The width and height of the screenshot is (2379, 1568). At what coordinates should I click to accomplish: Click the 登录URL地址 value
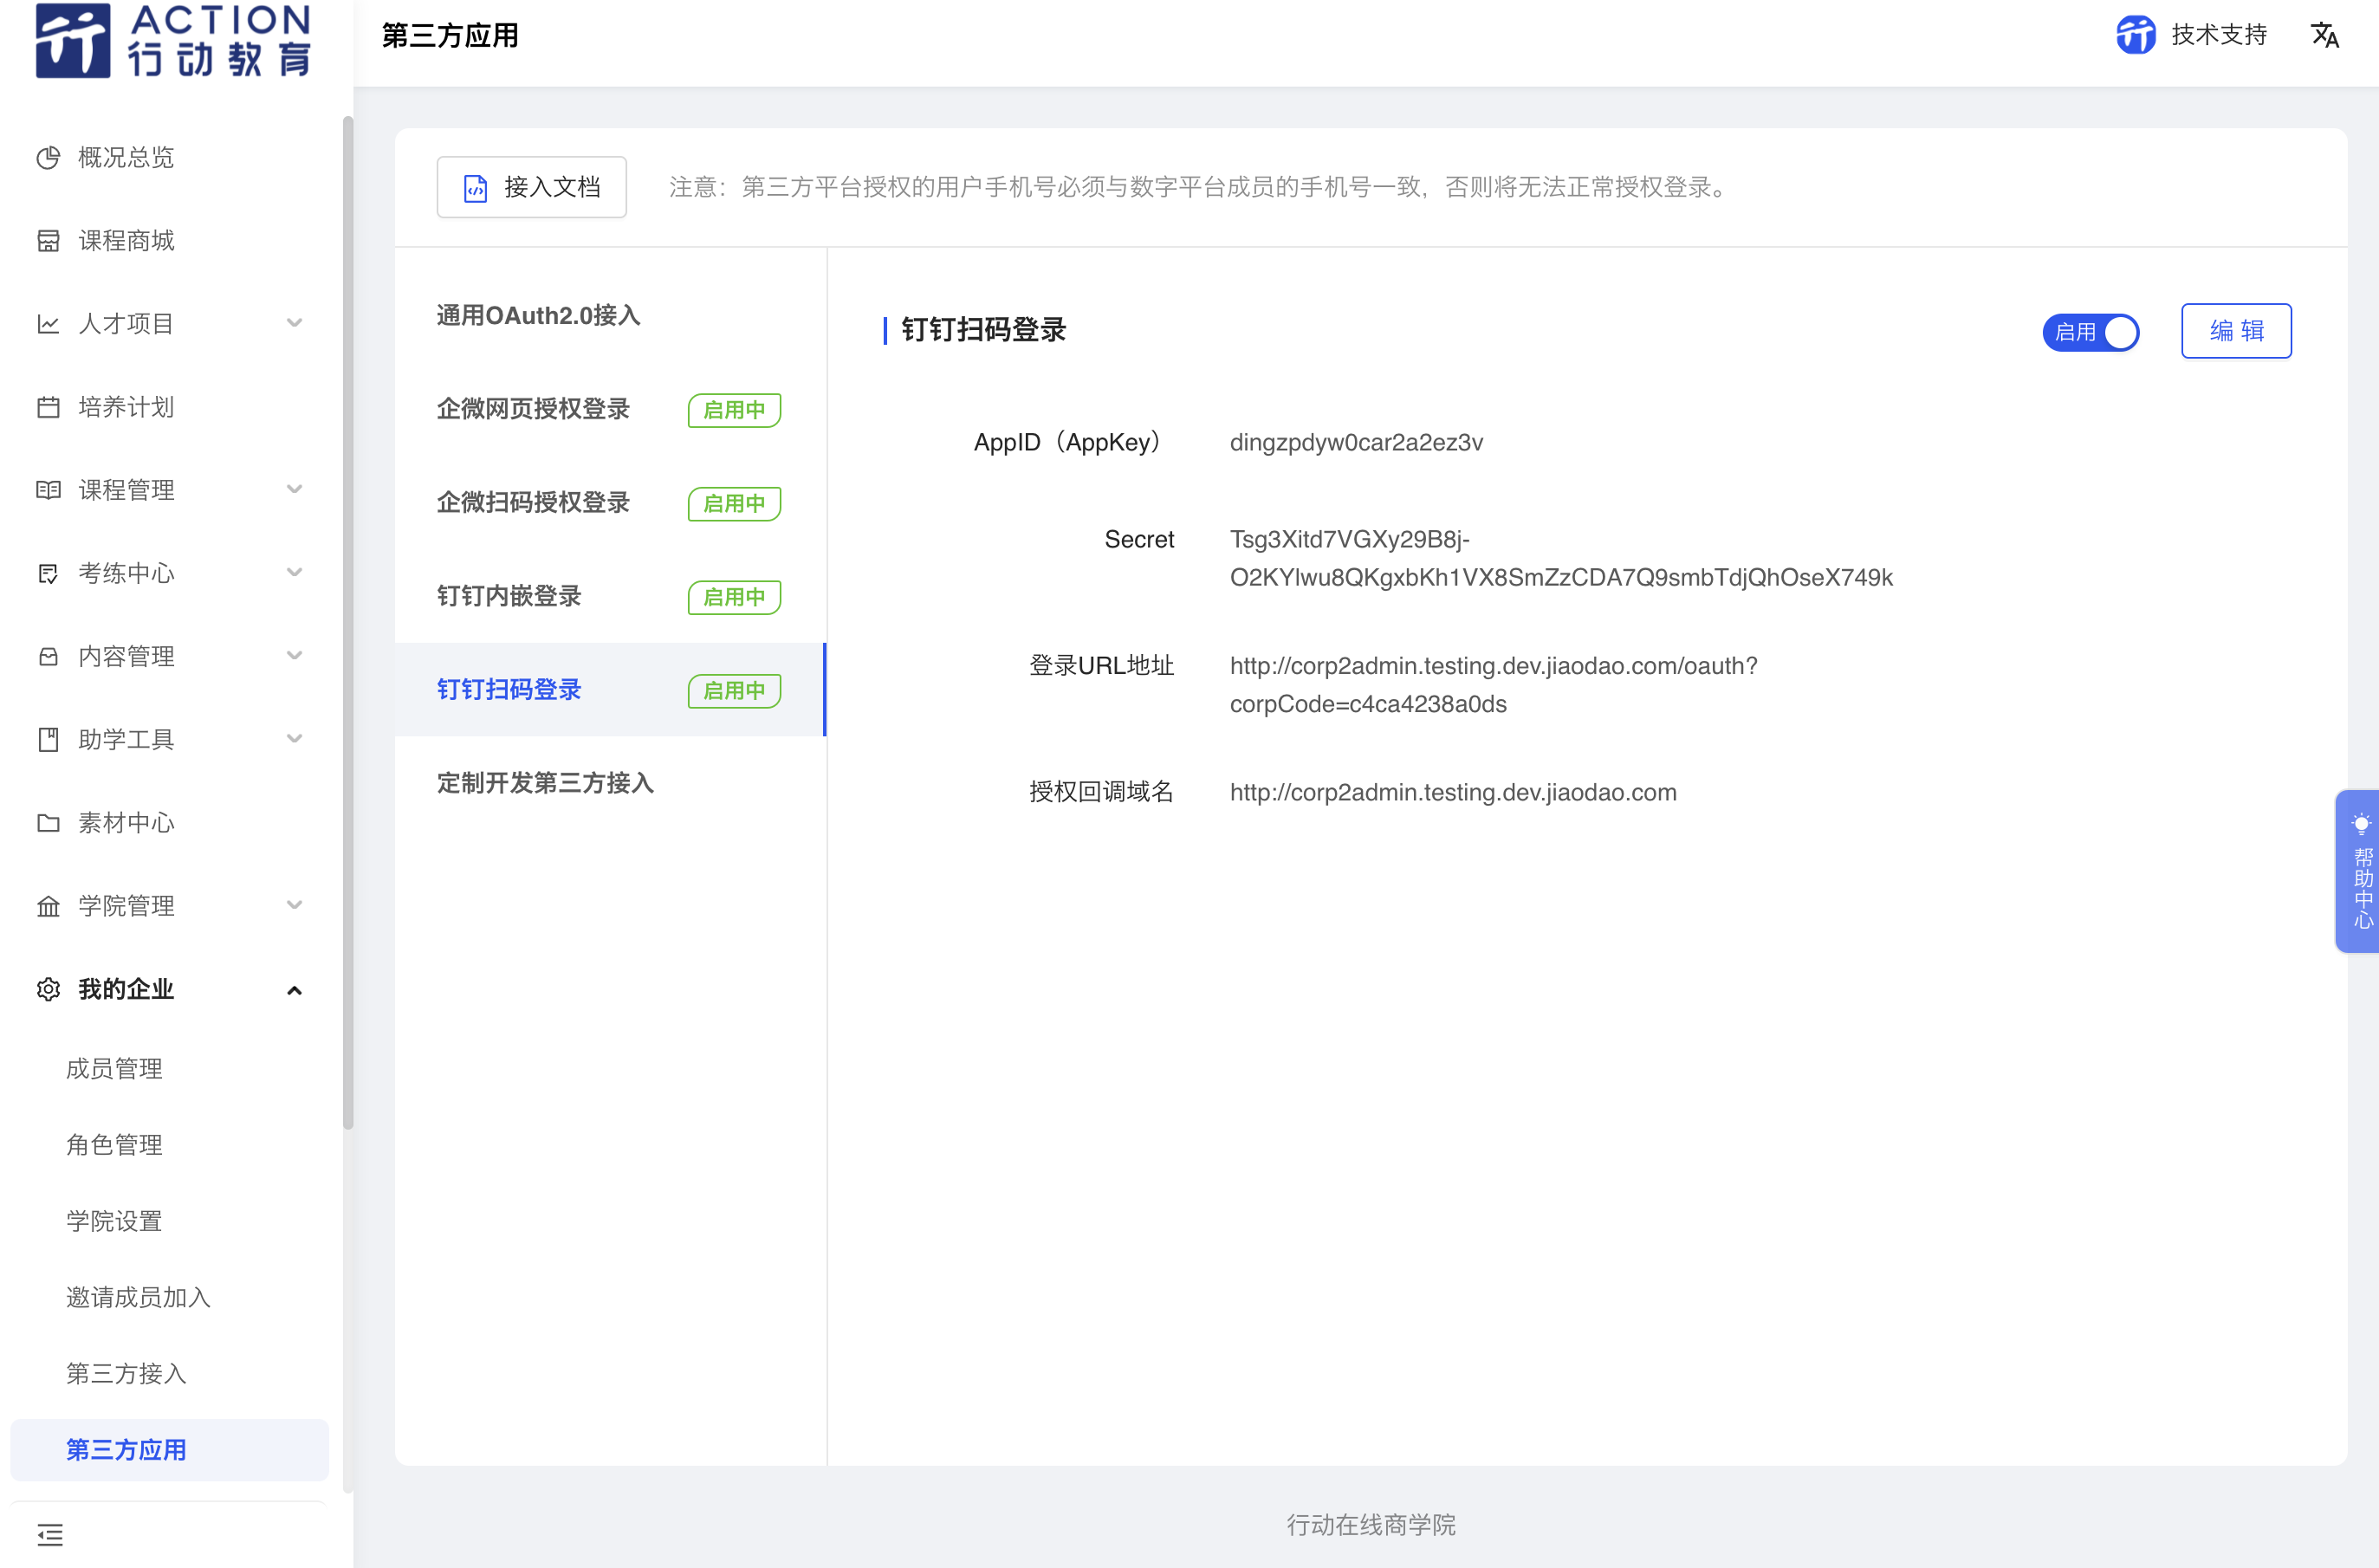pyautogui.click(x=1493, y=685)
